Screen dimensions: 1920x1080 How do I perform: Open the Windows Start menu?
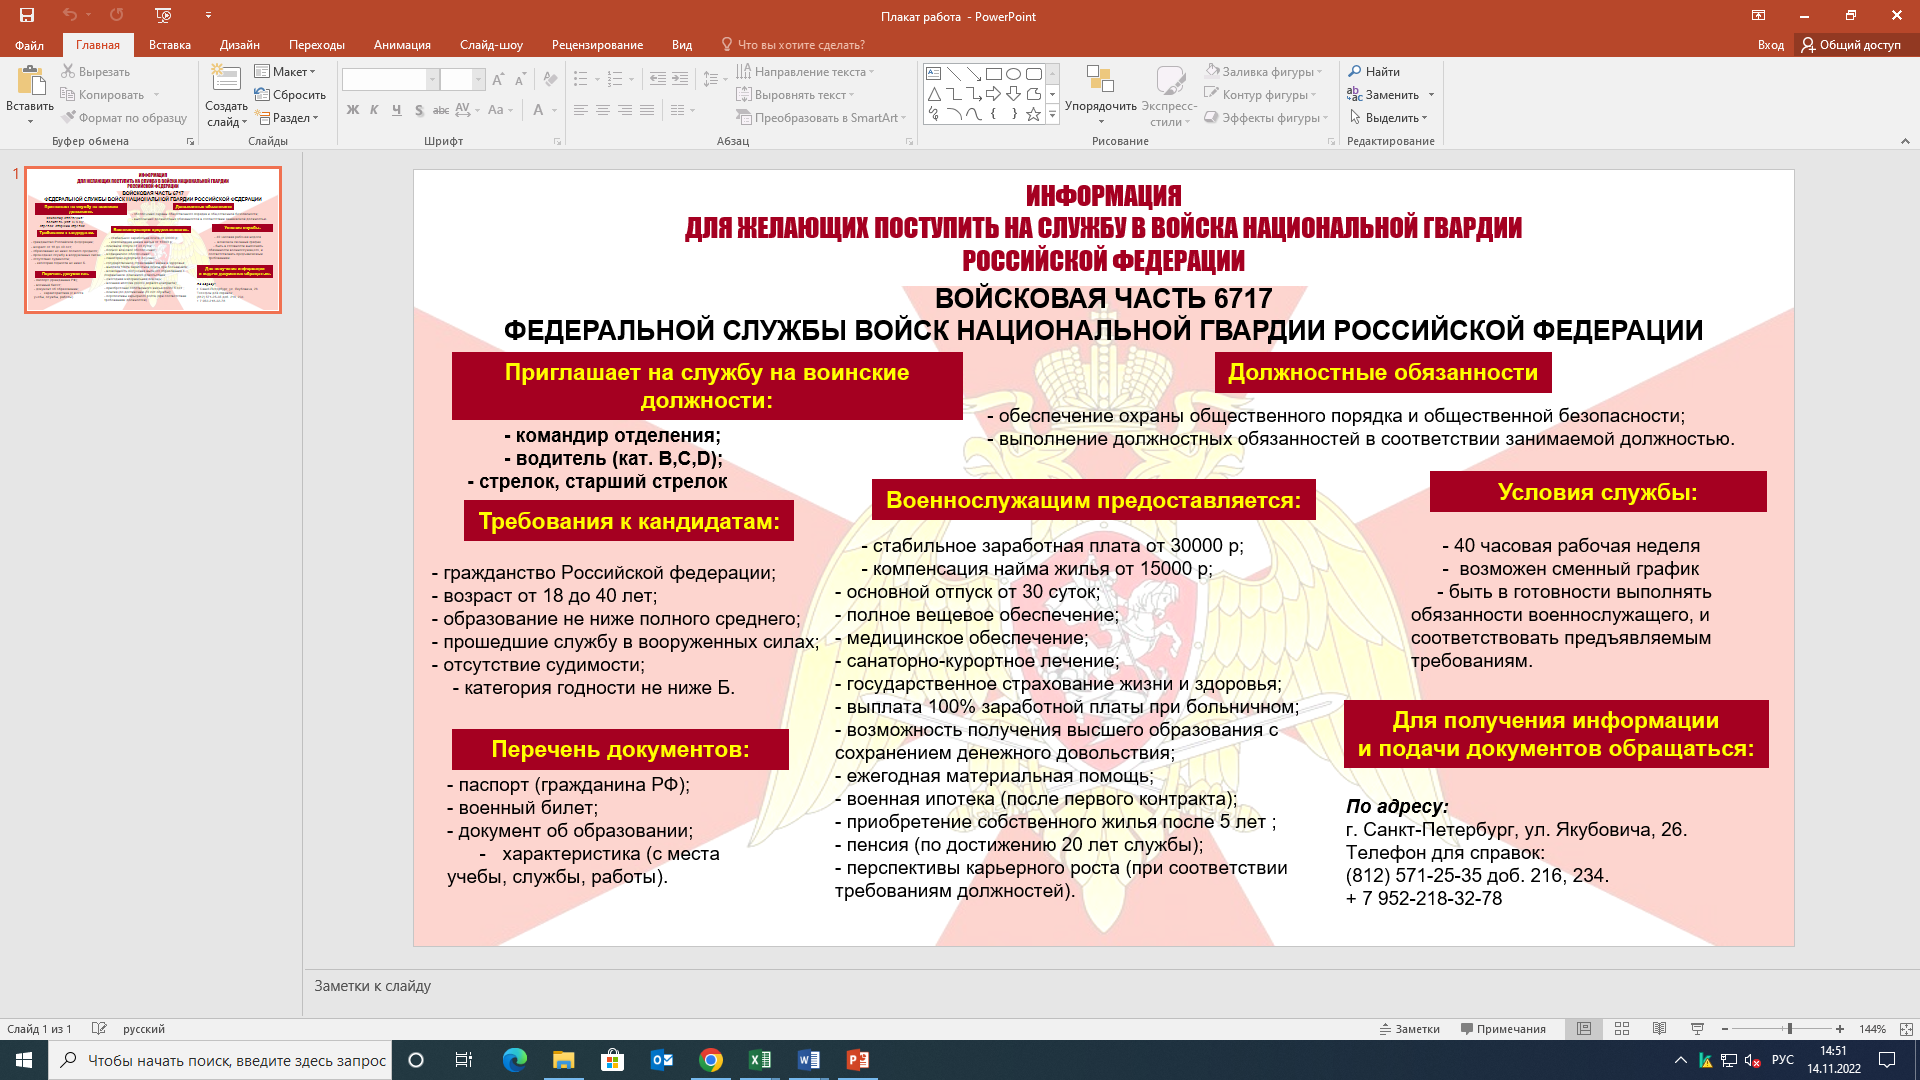[x=24, y=1060]
